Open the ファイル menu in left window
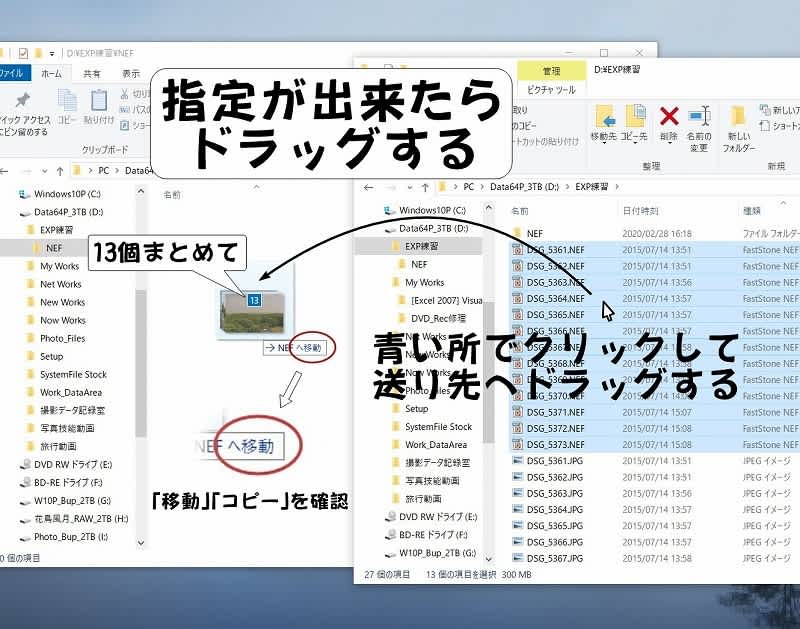 (11, 72)
